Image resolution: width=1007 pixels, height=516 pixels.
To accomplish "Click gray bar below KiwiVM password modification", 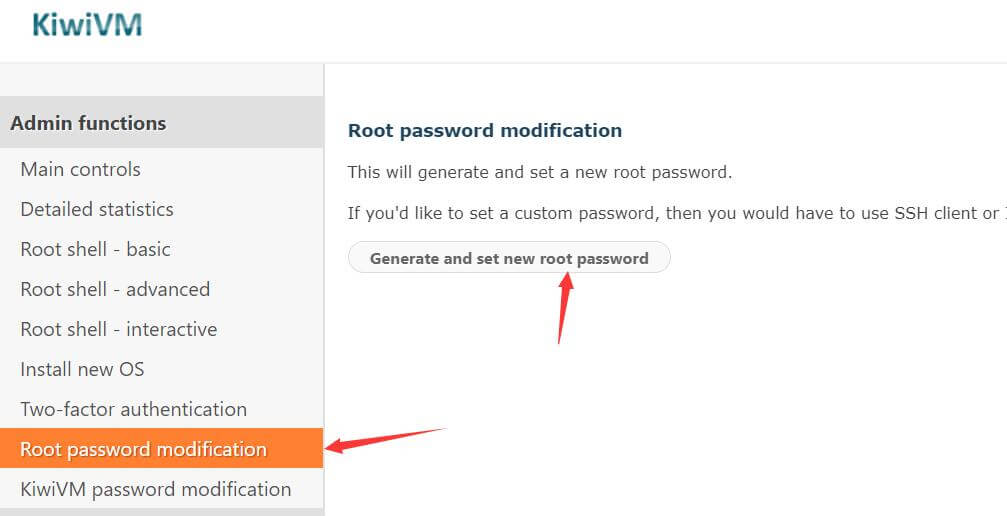I will (161, 512).
